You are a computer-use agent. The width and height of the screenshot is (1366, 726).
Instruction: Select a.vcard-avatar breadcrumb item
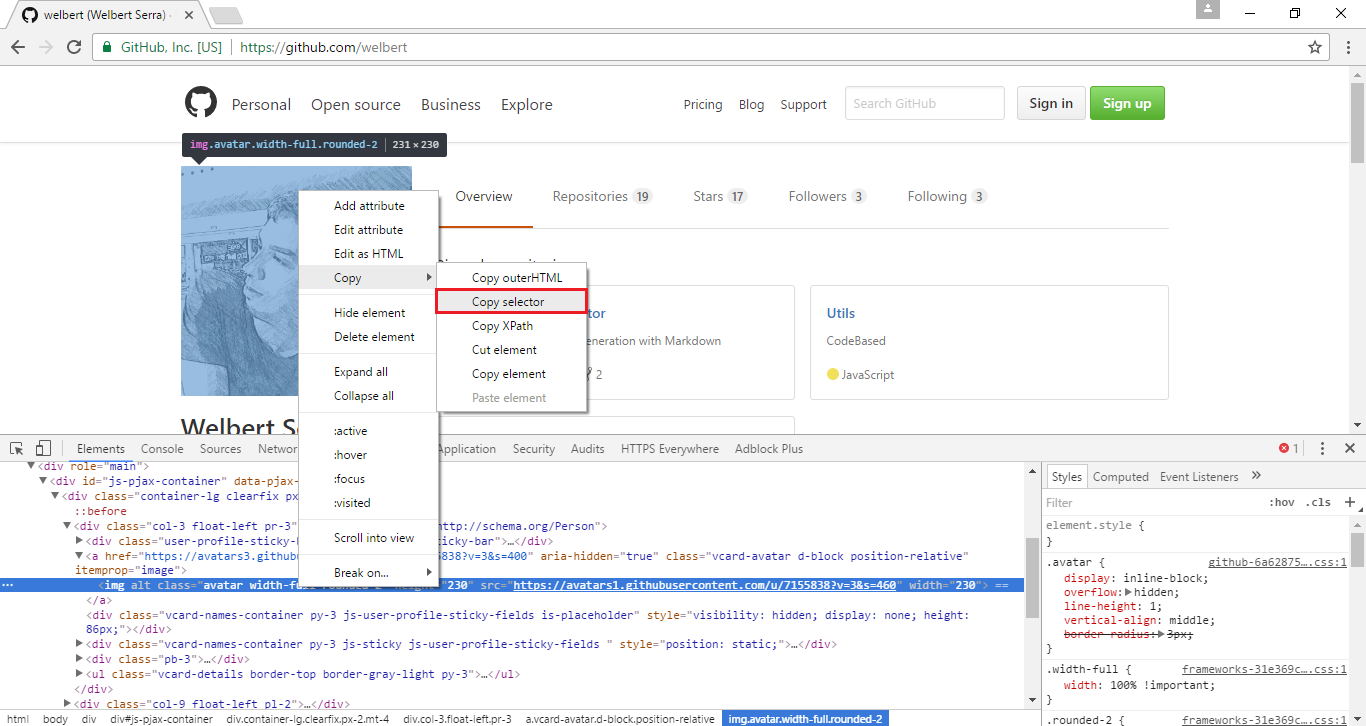pyautogui.click(x=620, y=719)
